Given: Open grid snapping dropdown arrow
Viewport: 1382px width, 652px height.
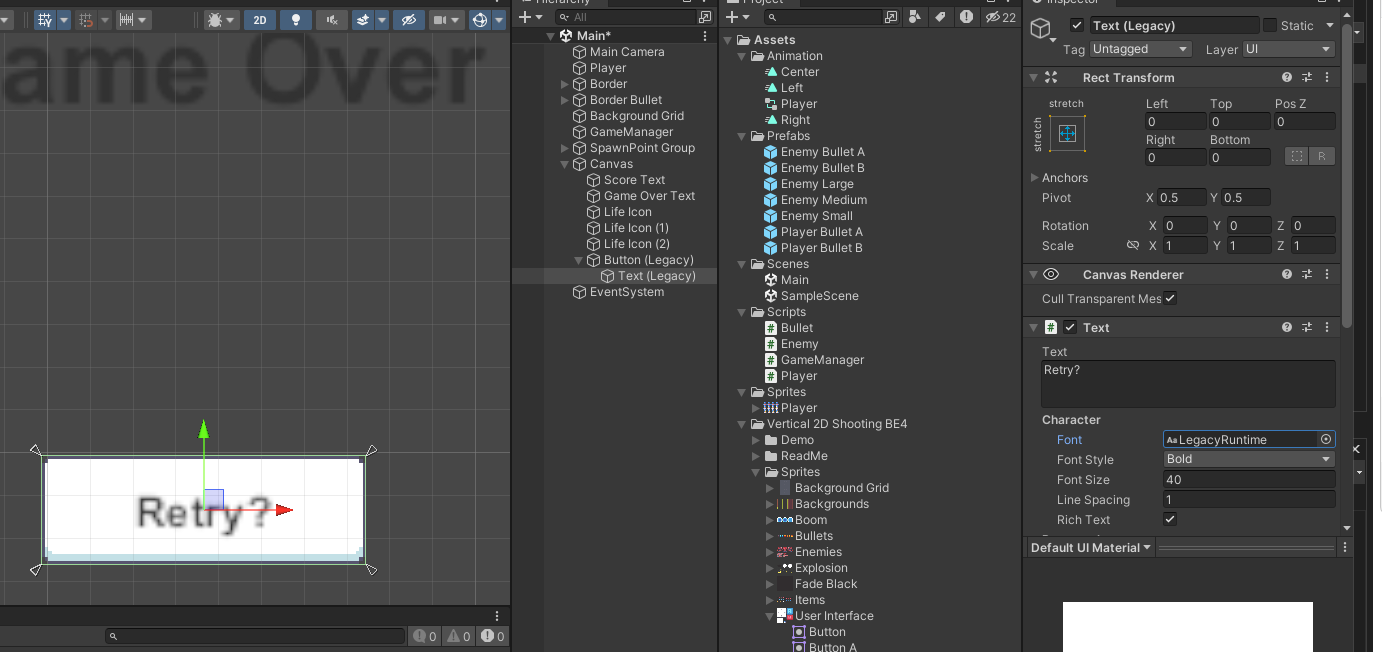Looking at the screenshot, I should pyautogui.click(x=64, y=20).
